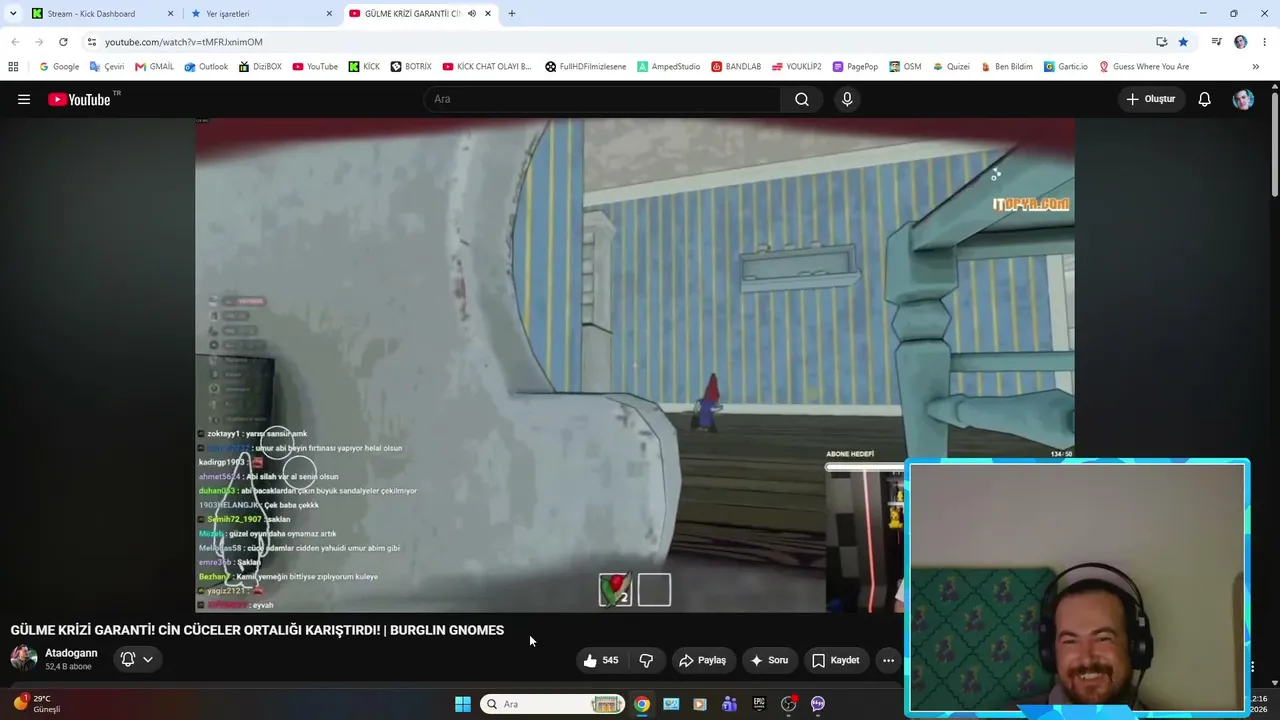This screenshot has width=1280, height=720.
Task: Open Chrome from the Windows taskbar
Action: 642,704
